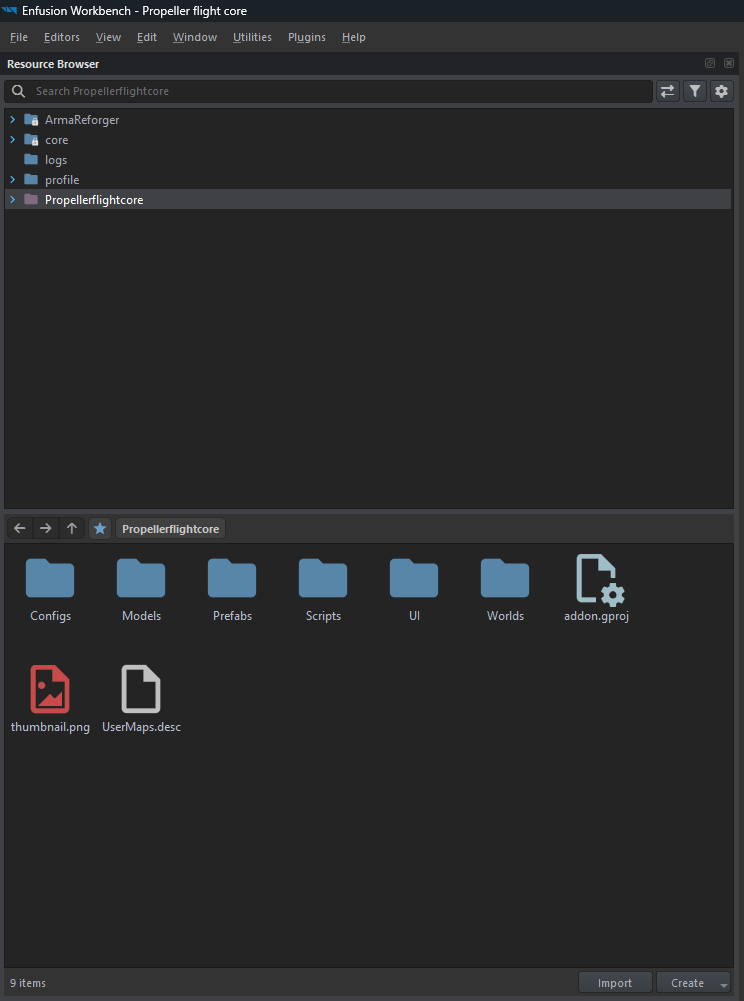
Task: Open the Models folder
Action: pyautogui.click(x=141, y=589)
